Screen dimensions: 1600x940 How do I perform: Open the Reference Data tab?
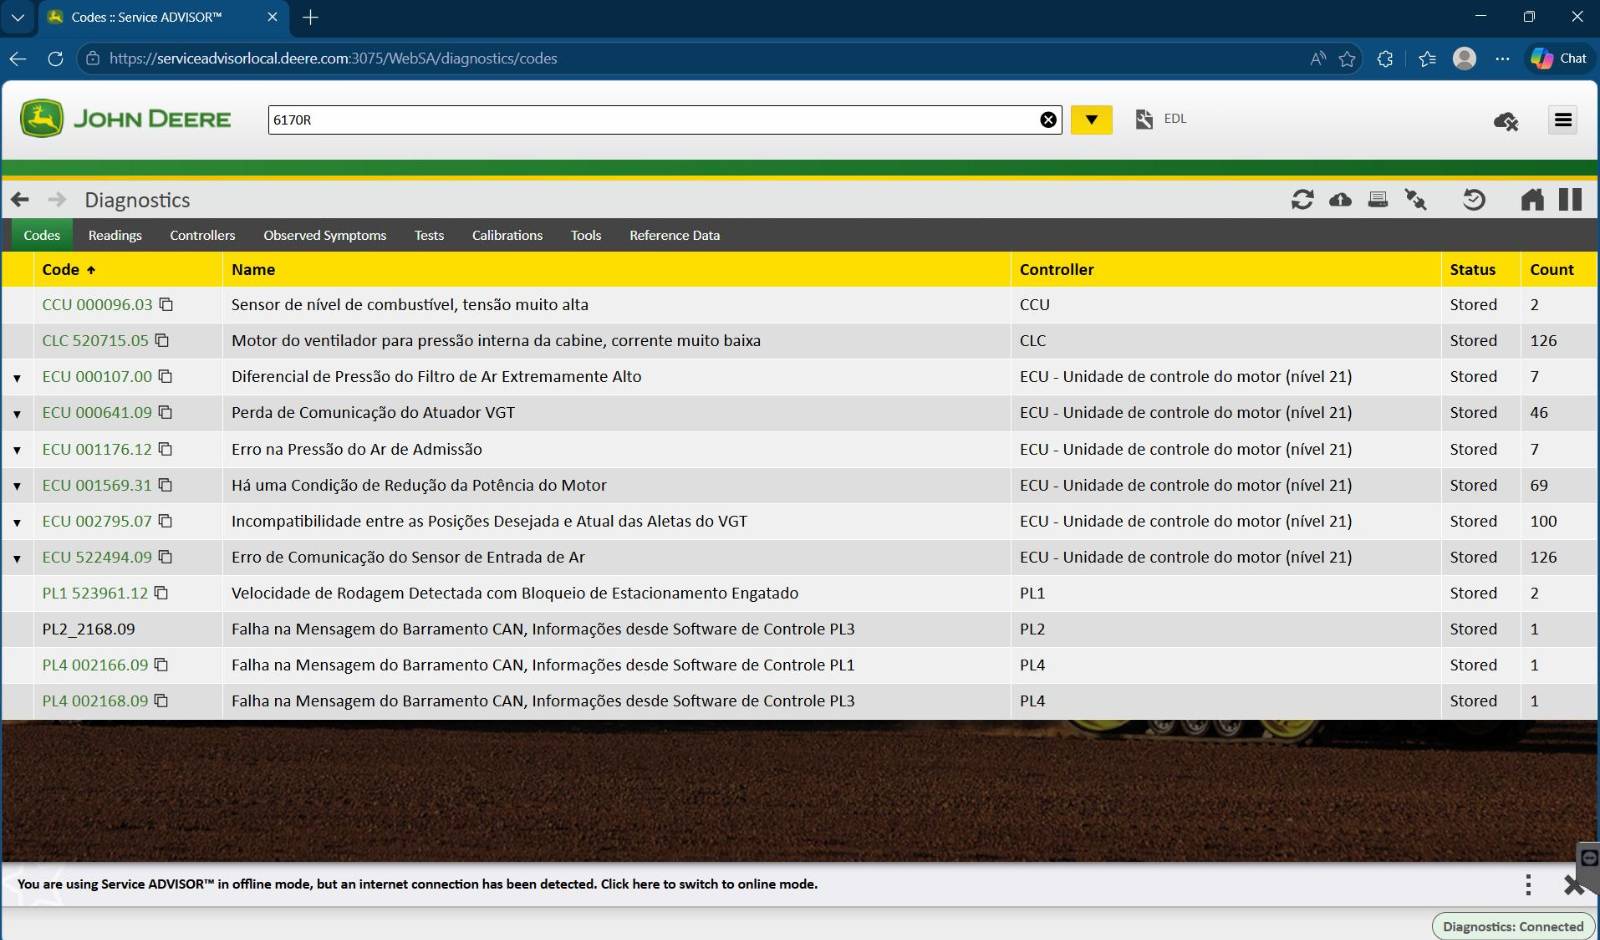click(x=674, y=235)
